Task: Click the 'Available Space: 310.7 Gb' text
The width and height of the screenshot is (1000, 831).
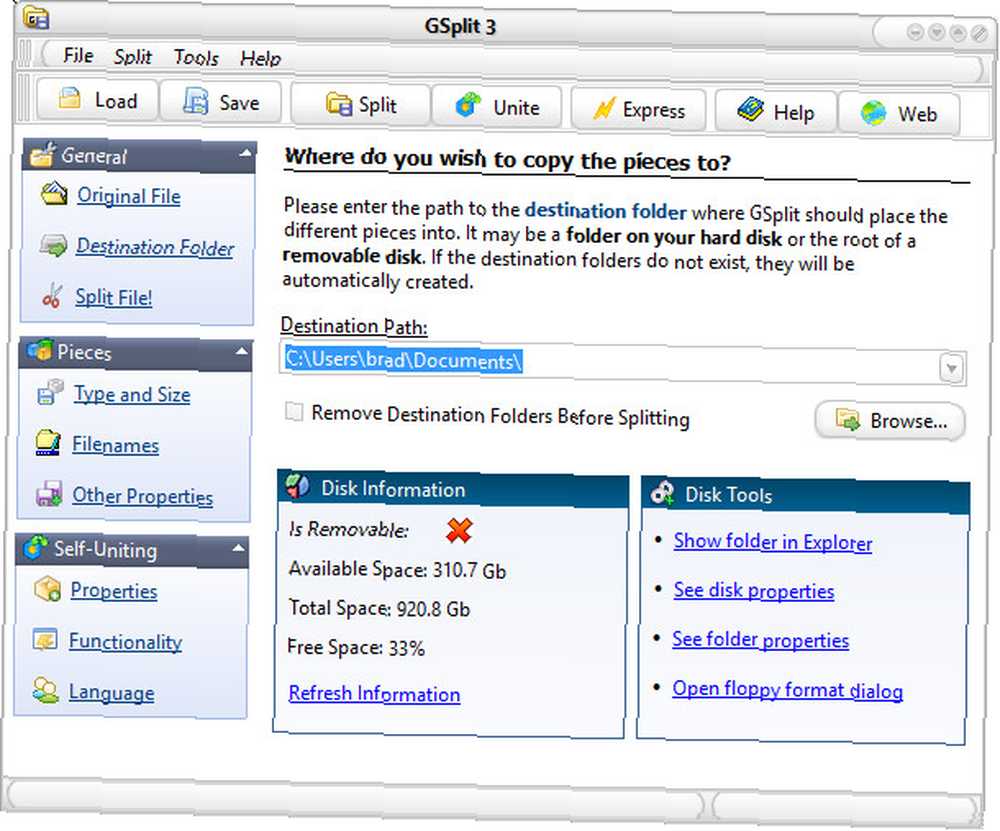Action: click(397, 569)
